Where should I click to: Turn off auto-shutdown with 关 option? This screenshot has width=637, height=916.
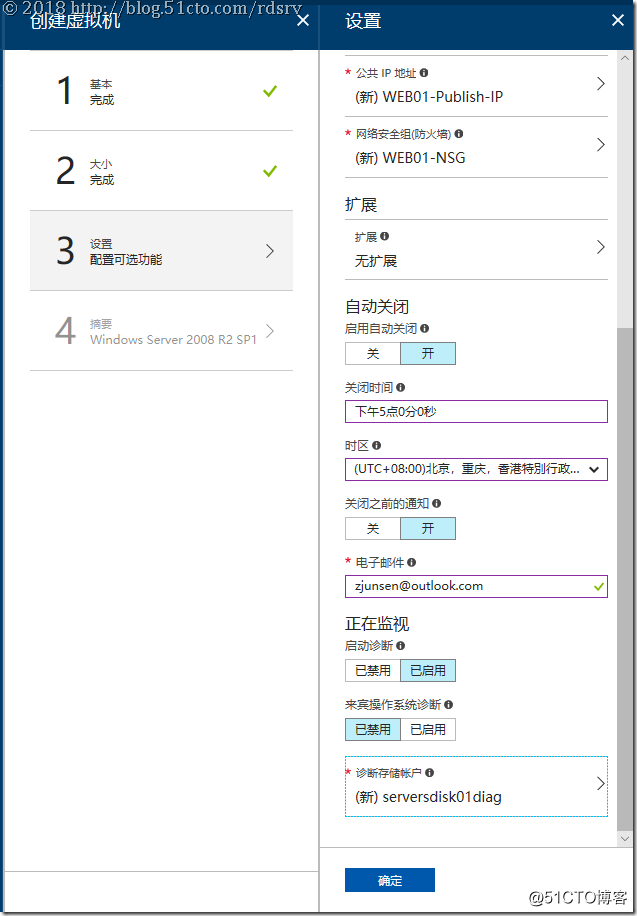373,353
